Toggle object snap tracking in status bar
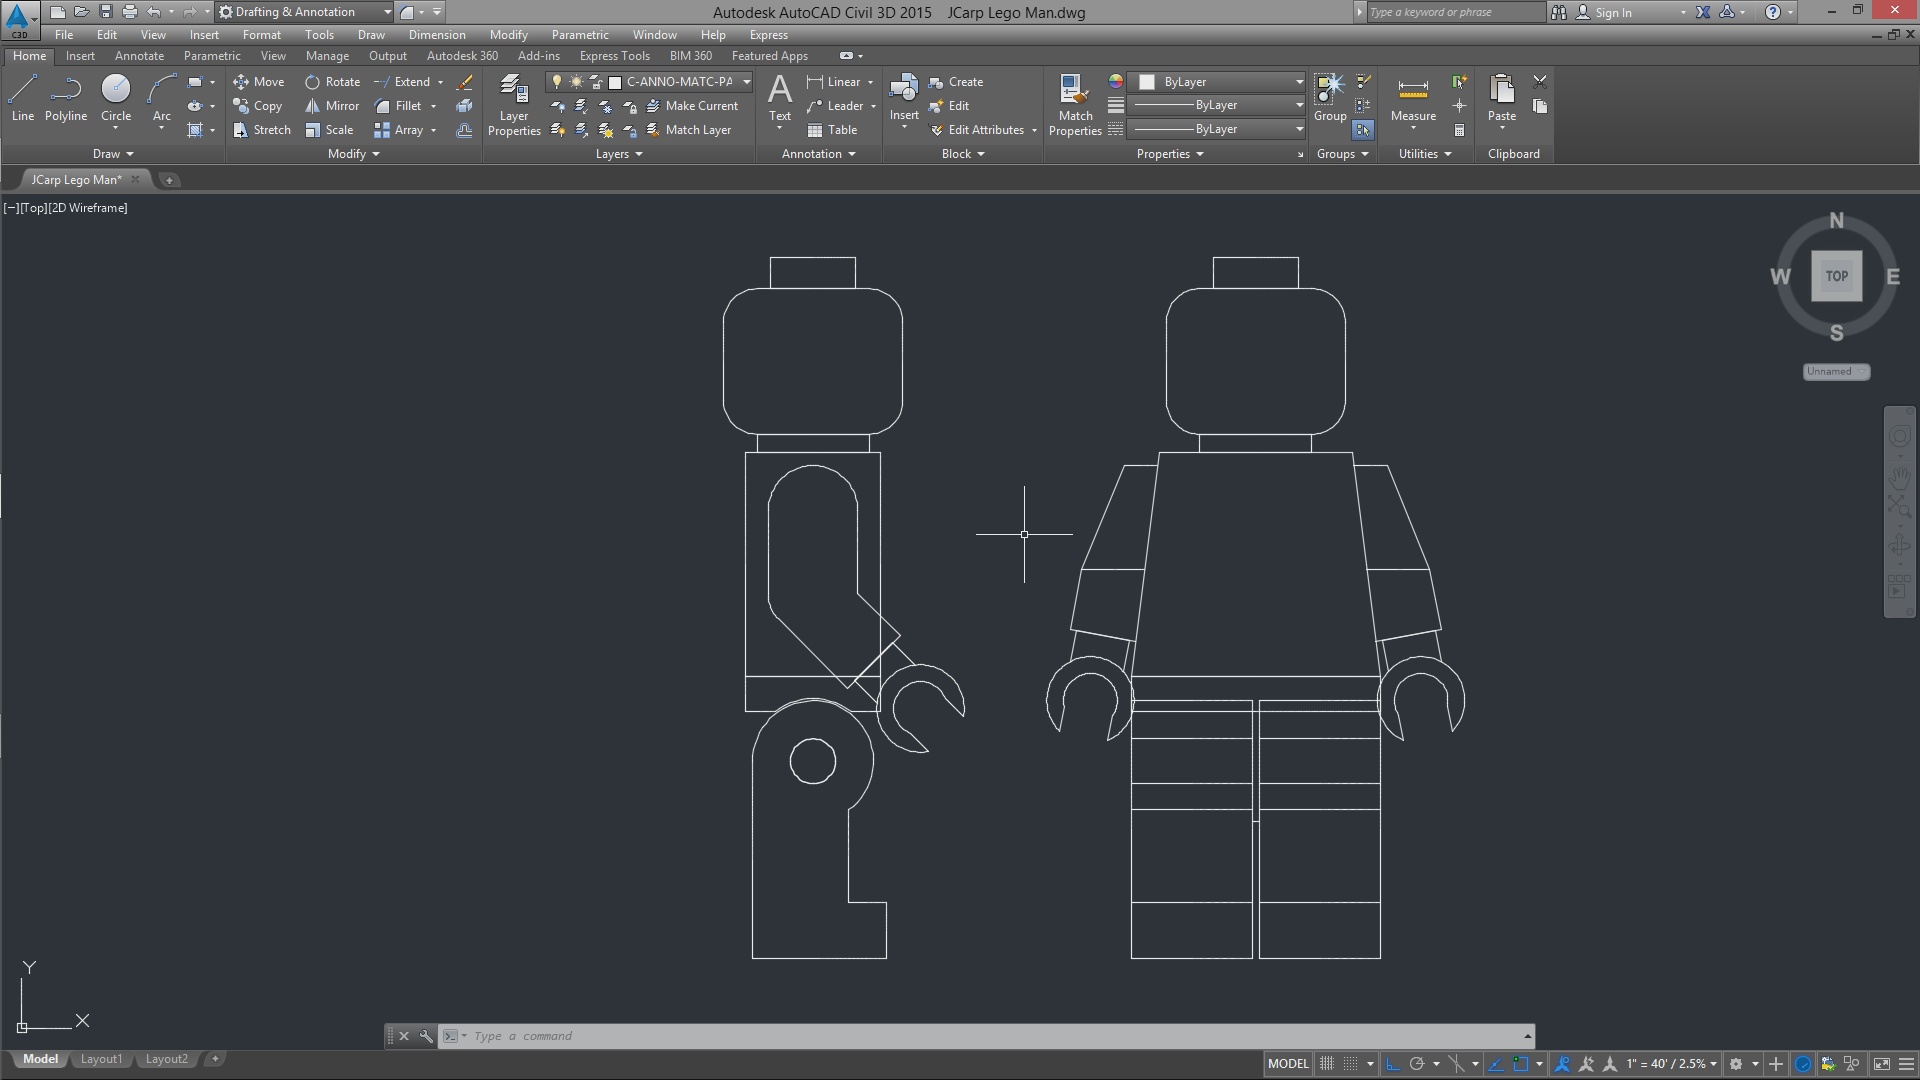Viewport: 1920px width, 1080px height. tap(1497, 1064)
